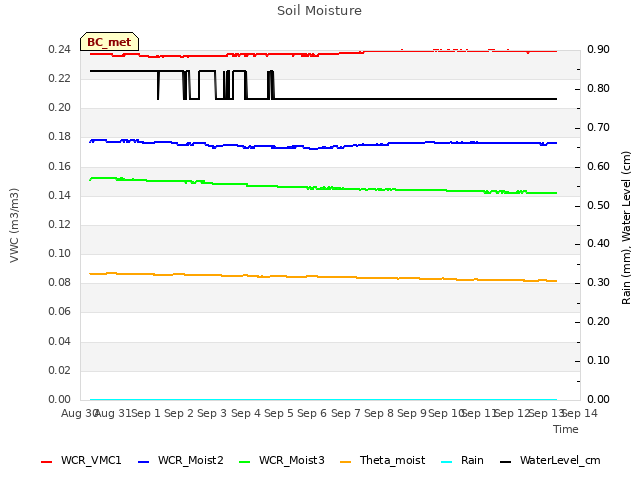Click the Rain (mm), Water Level (cm) axis label
640x480 pixels.
pos(626,228)
